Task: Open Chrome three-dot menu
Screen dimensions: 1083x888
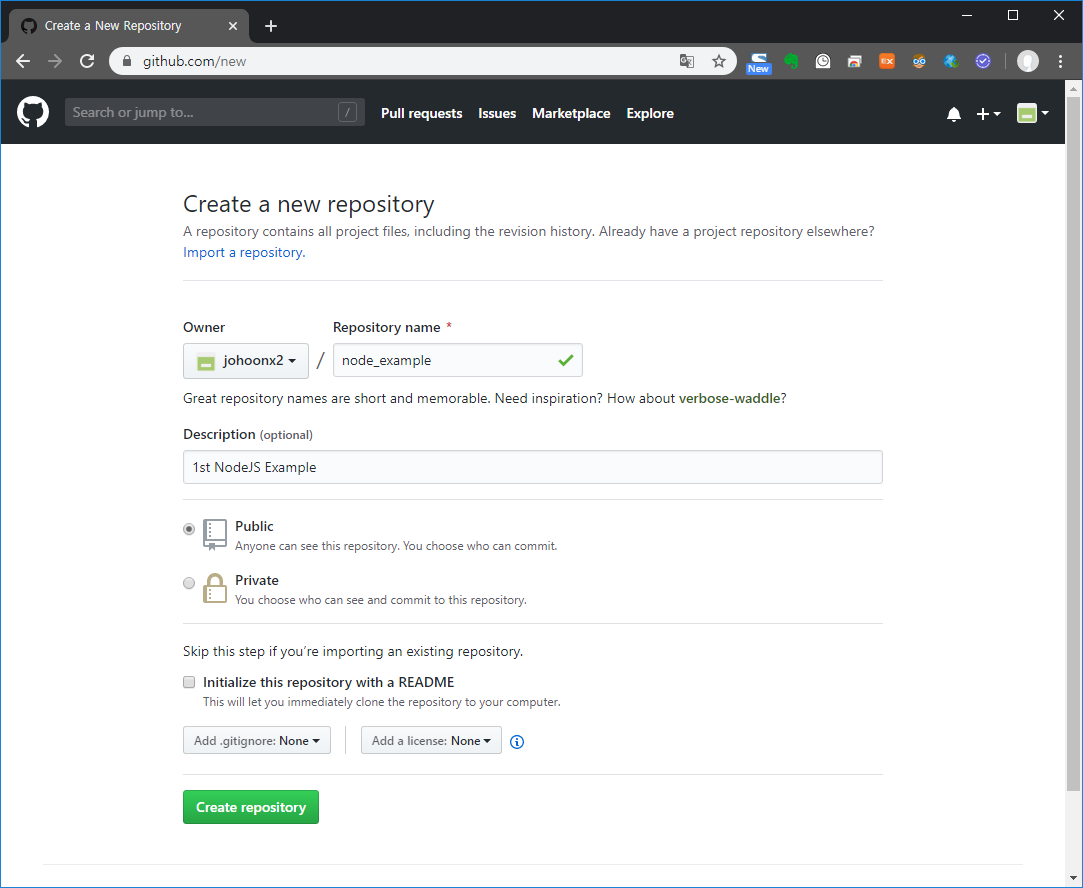Action: [1060, 61]
